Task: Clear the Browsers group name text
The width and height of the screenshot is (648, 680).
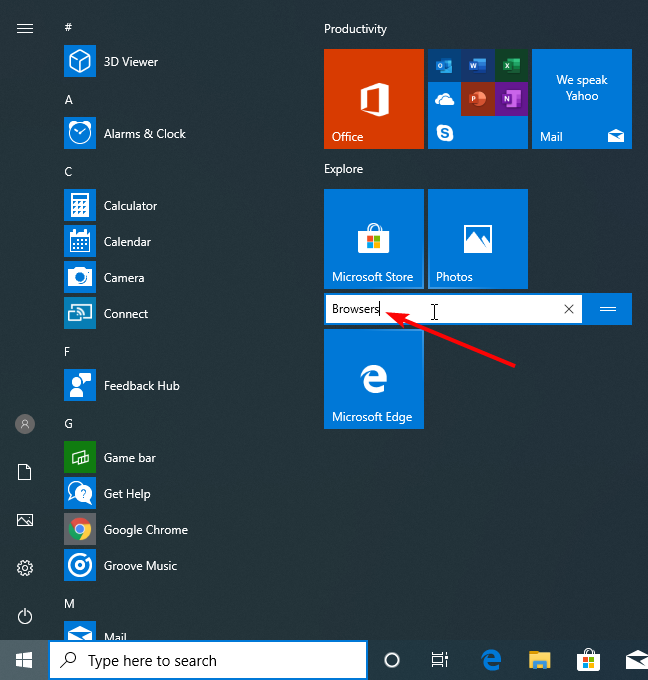Action: (569, 309)
